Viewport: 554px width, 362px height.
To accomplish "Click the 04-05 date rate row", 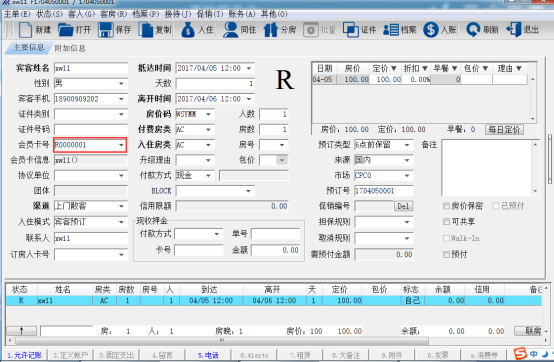I will (419, 79).
